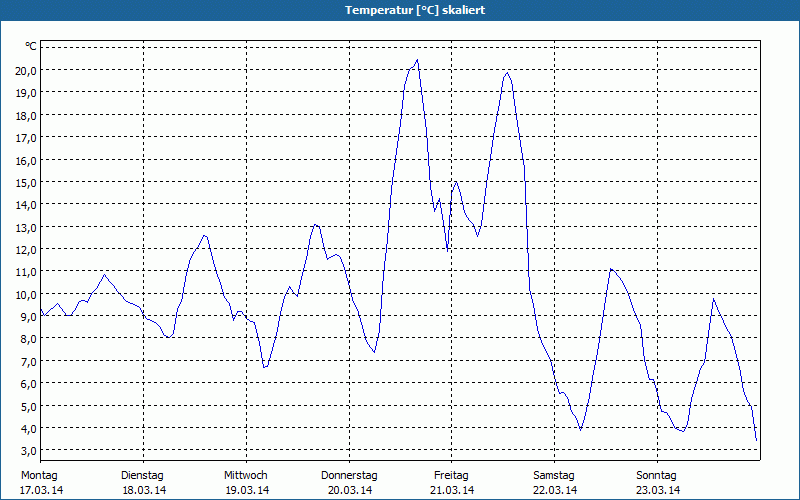
Task: Click the 16,0 value on the y-axis
Action: [x=26, y=161]
